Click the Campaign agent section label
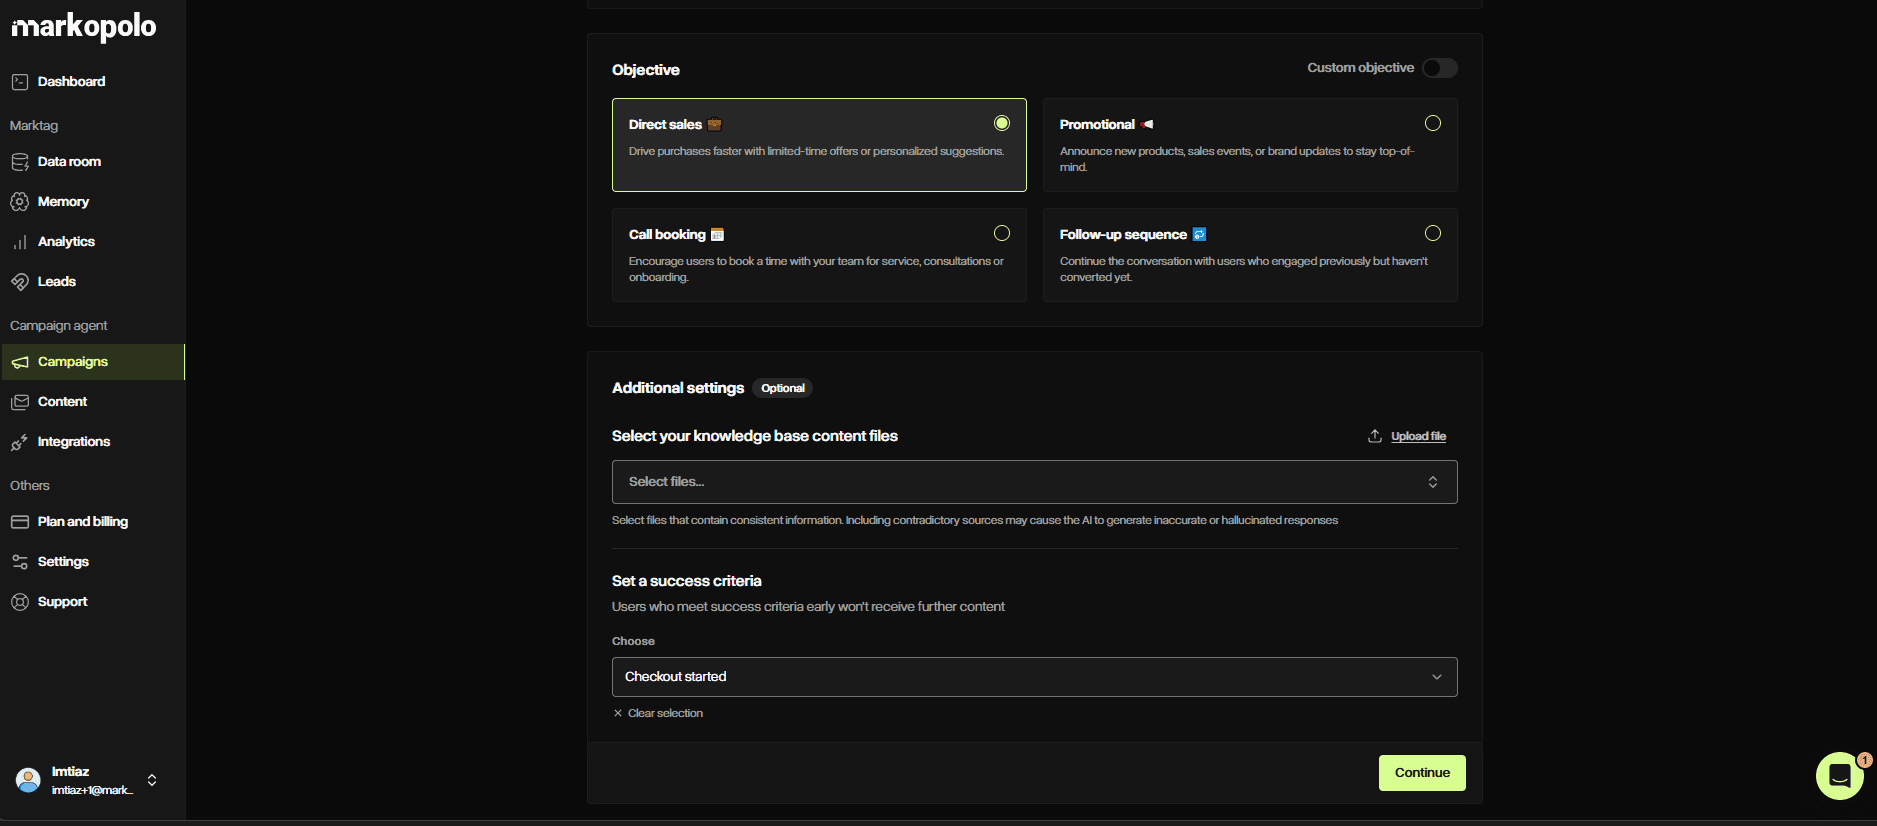The image size is (1877, 826). pyautogui.click(x=58, y=326)
